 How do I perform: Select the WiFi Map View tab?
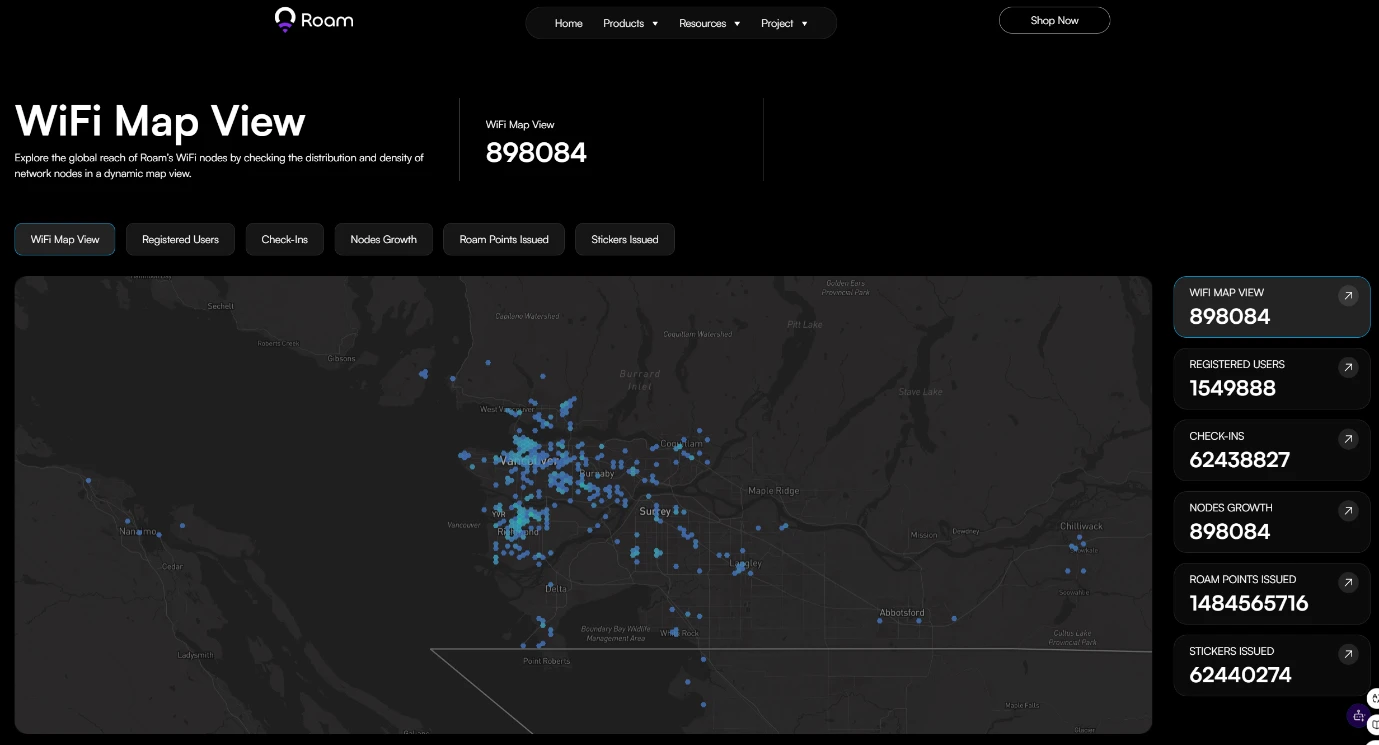click(x=65, y=240)
